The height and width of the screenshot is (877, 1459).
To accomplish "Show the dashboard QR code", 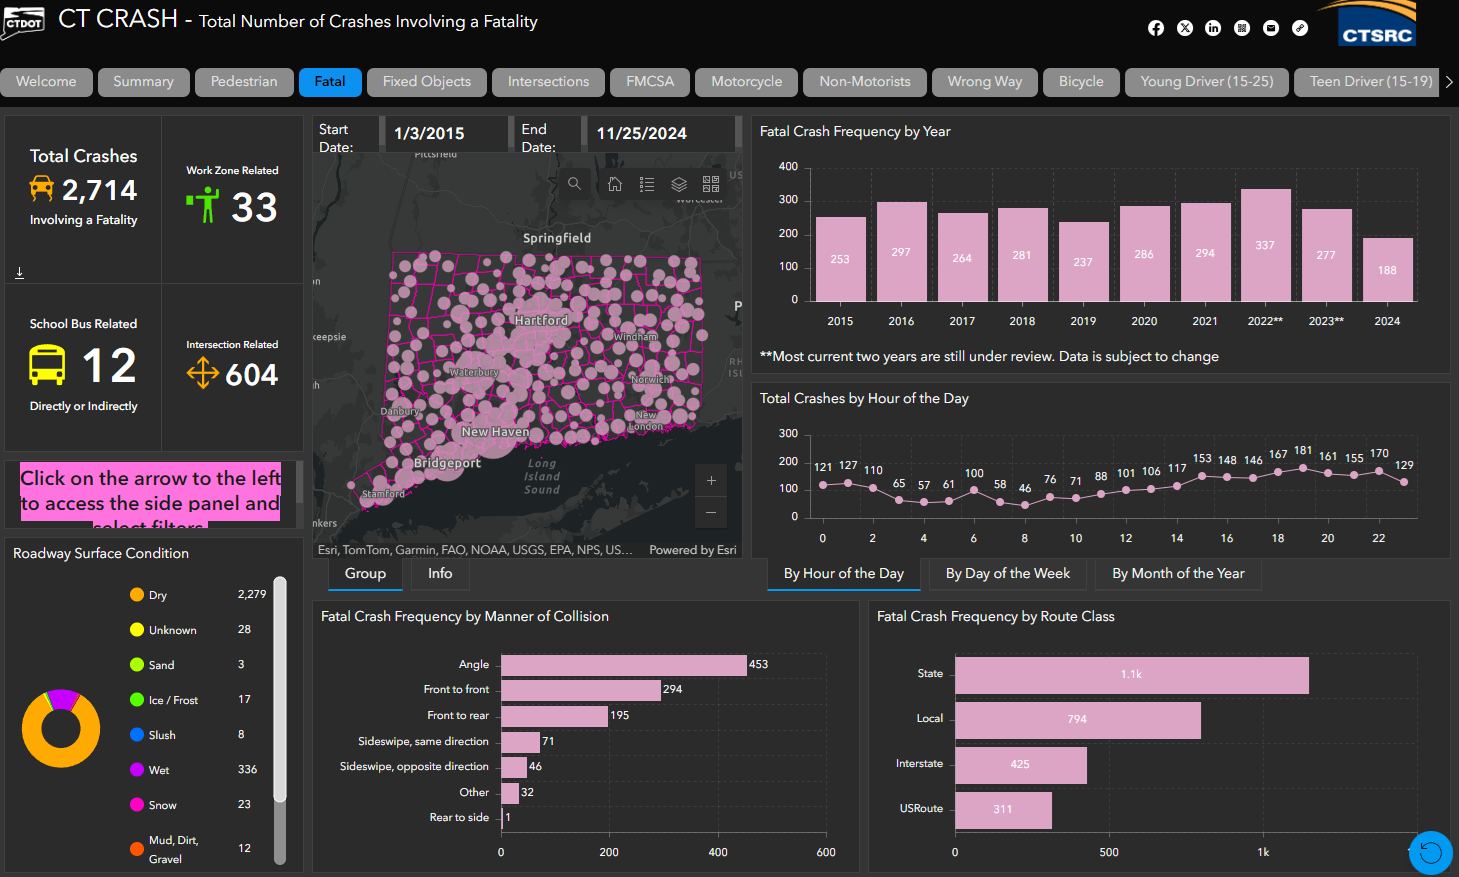I will click(1241, 28).
